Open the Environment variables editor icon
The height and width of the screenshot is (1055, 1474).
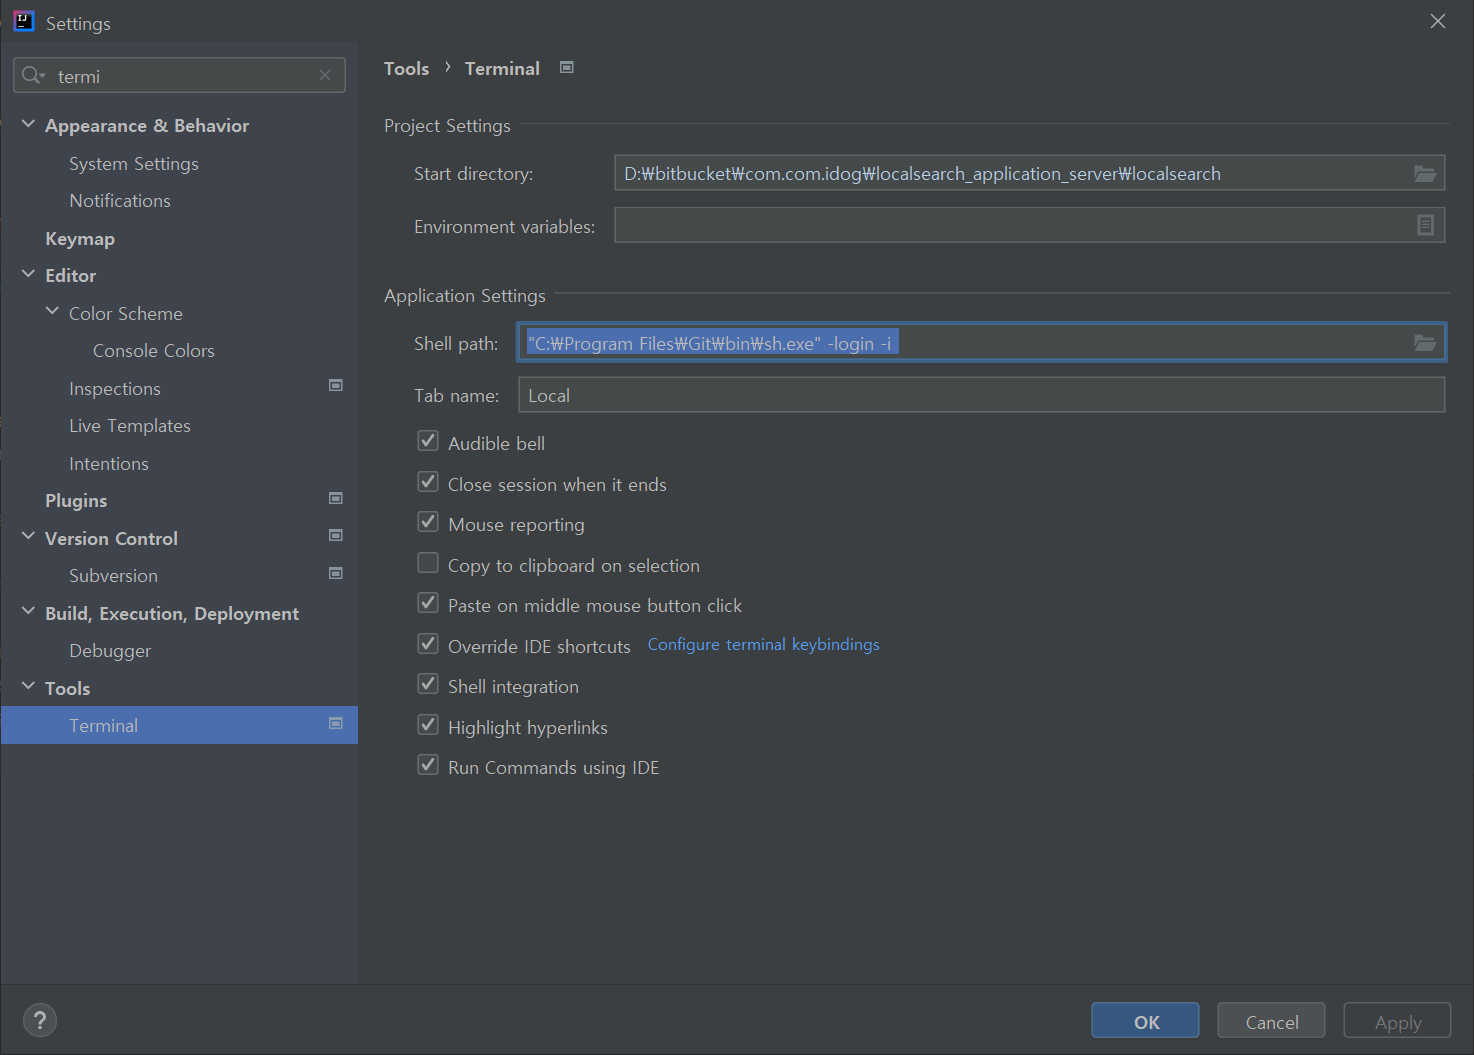tap(1424, 225)
